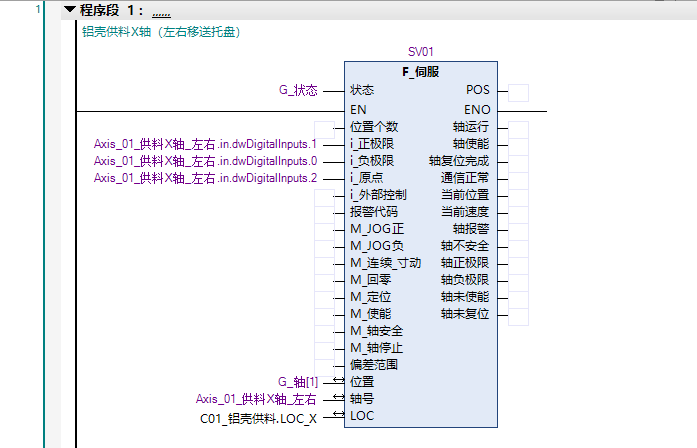Click the empty 轴运行 output box
This screenshot has height=448, width=697.
click(x=518, y=127)
